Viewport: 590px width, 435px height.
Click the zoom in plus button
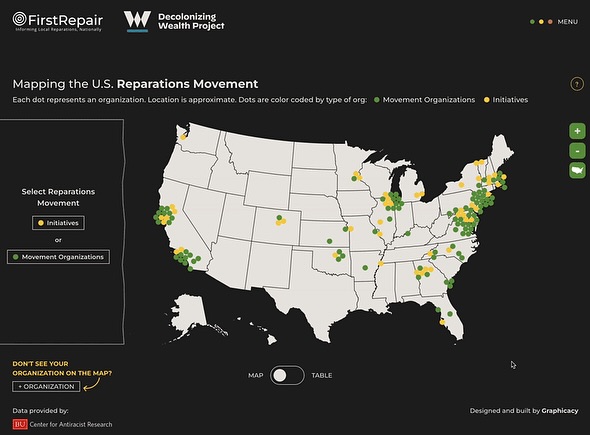[x=577, y=131]
